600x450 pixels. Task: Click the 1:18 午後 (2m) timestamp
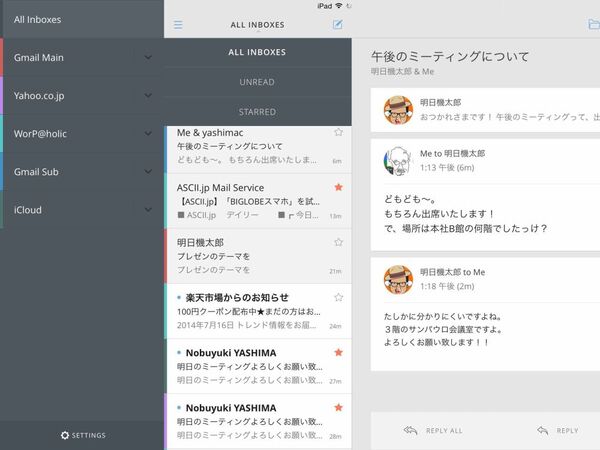click(447, 286)
